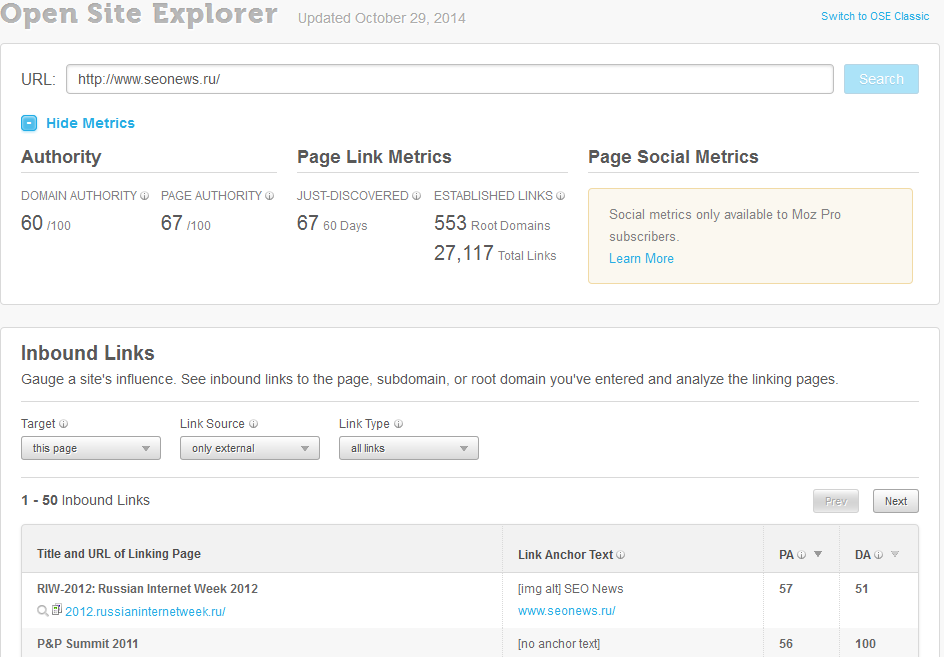The image size is (944, 657).
Task: Click the '[no anchor text]' cell
Action: tap(559, 644)
